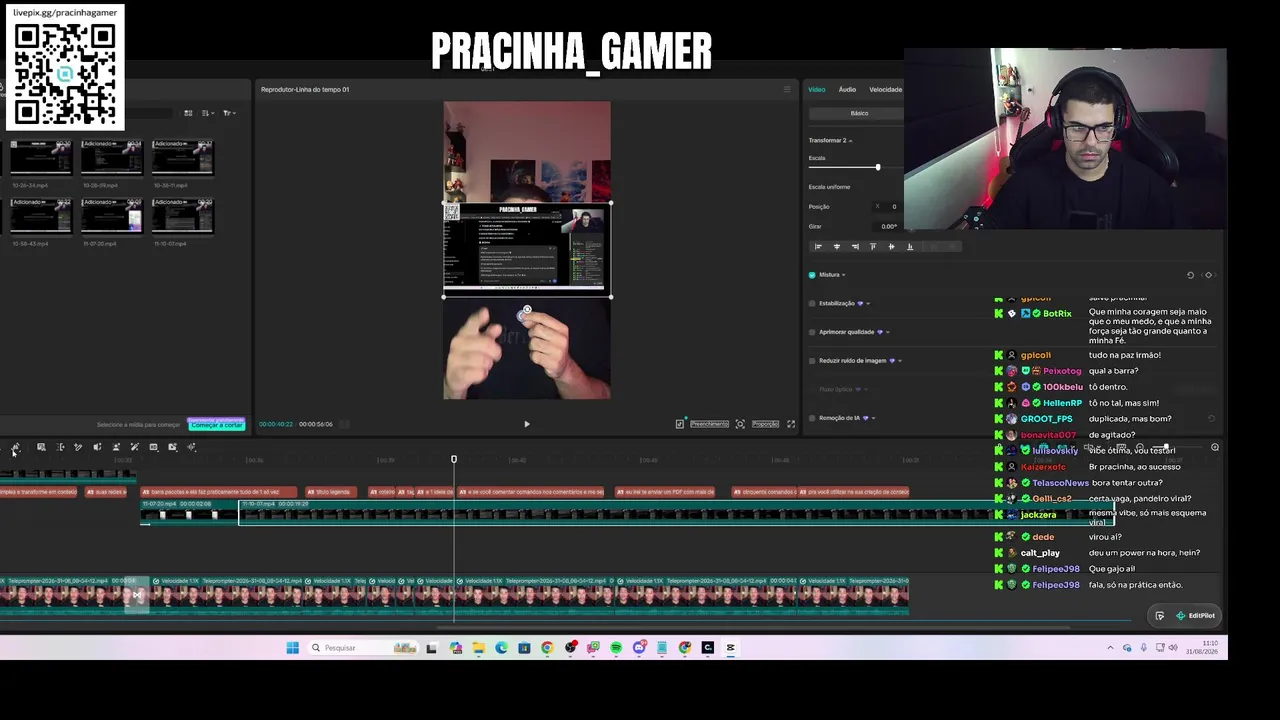Expand the Estabilização options arrow

click(867, 303)
